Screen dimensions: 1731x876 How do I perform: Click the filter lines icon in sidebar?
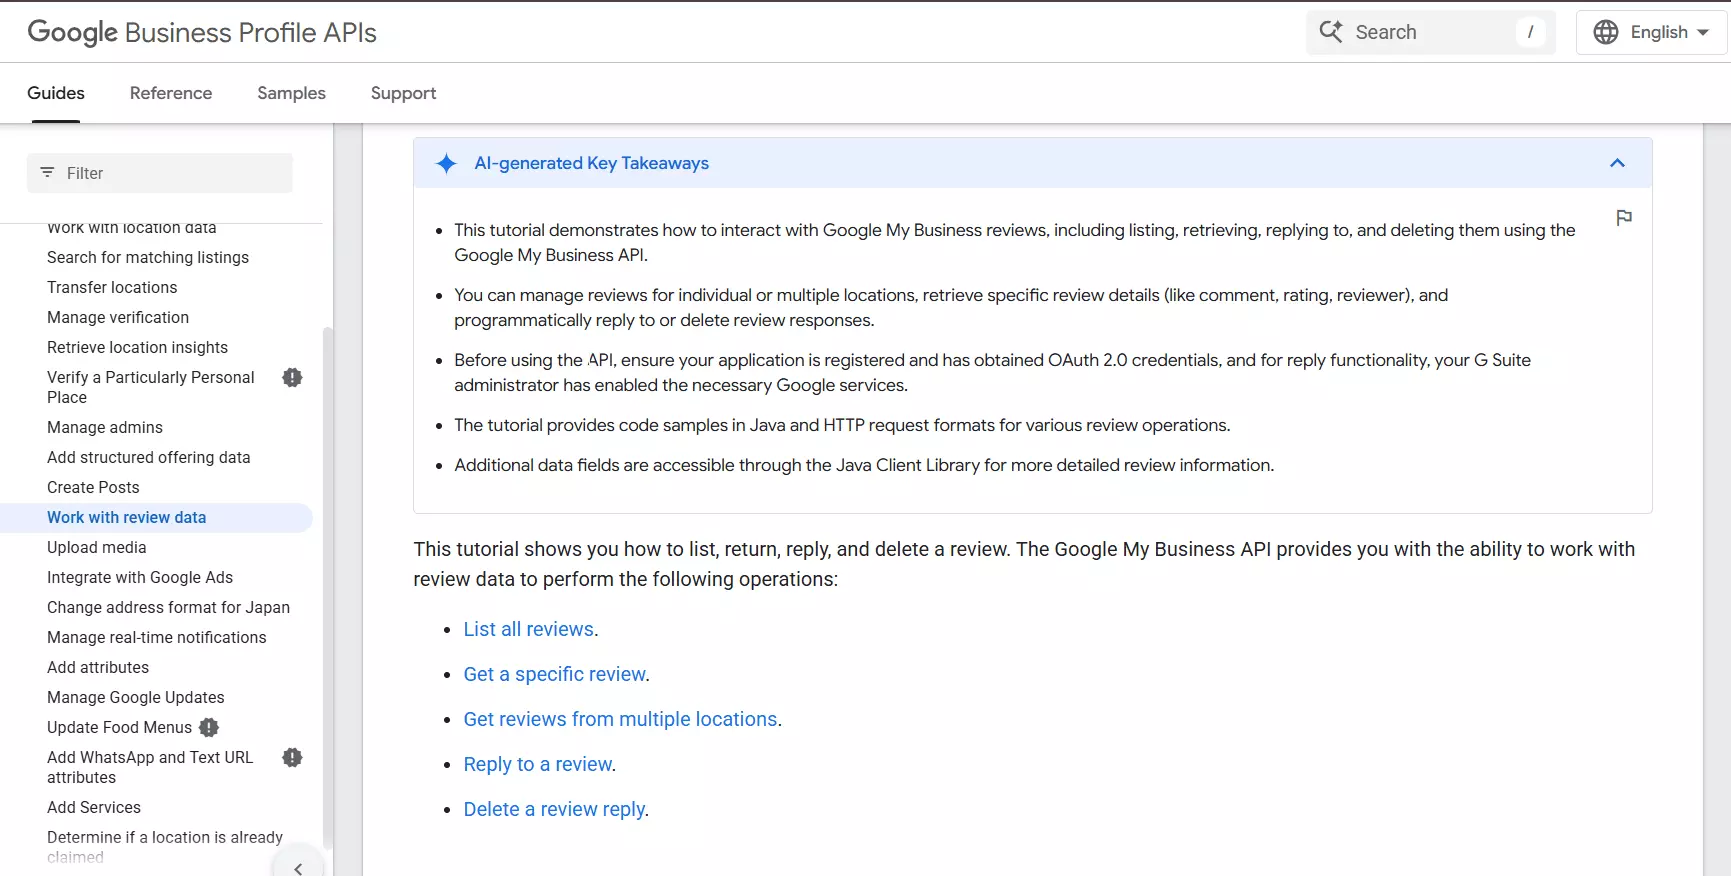pos(47,173)
